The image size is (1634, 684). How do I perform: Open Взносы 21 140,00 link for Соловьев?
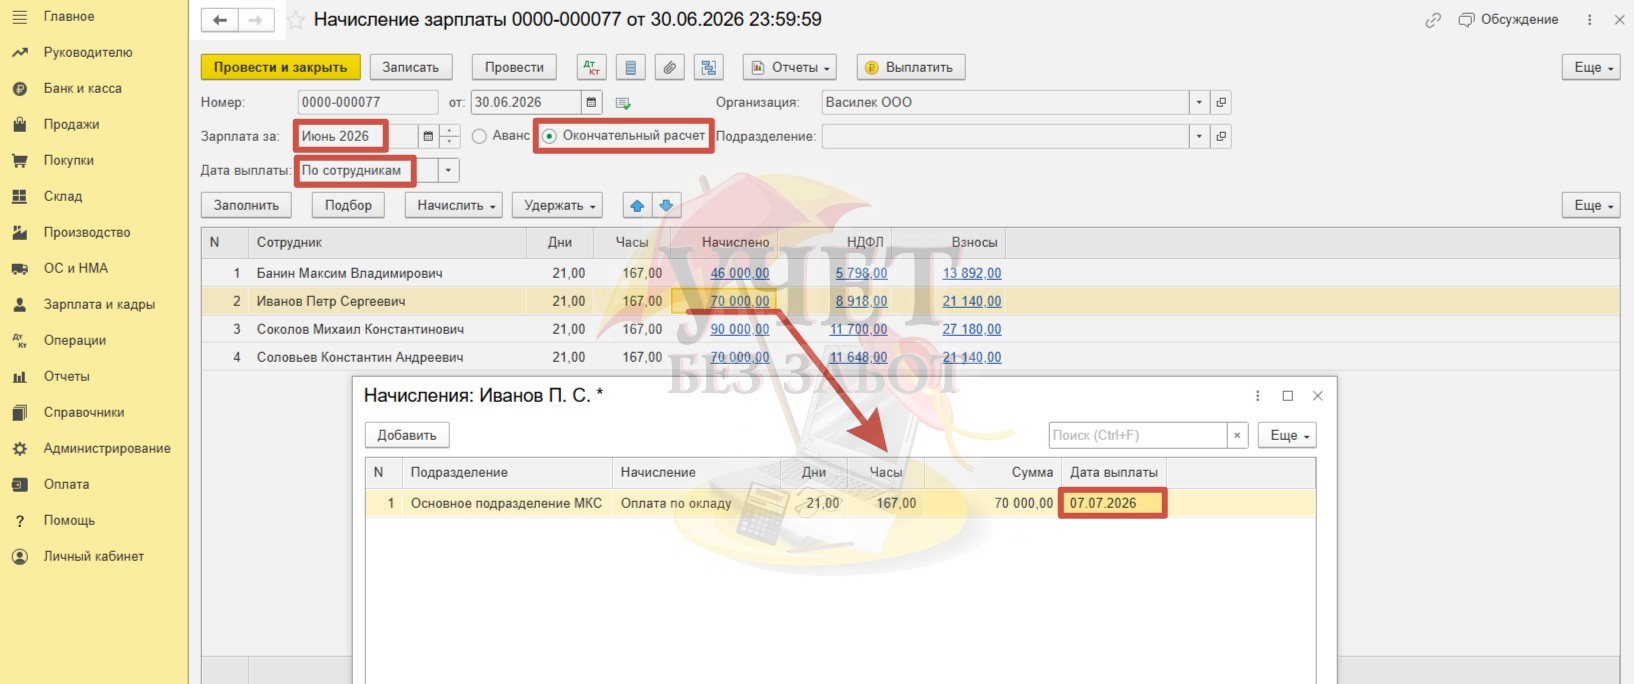(972, 357)
